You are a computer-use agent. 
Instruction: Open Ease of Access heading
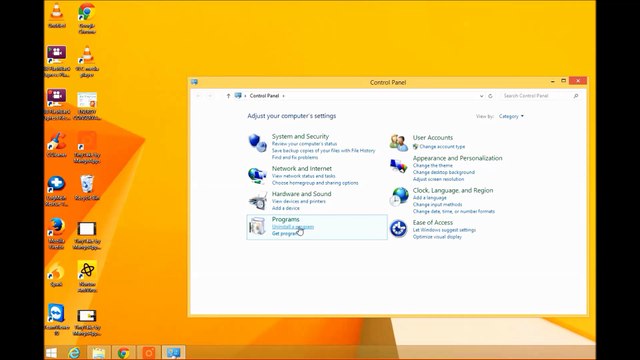pyautogui.click(x=433, y=222)
